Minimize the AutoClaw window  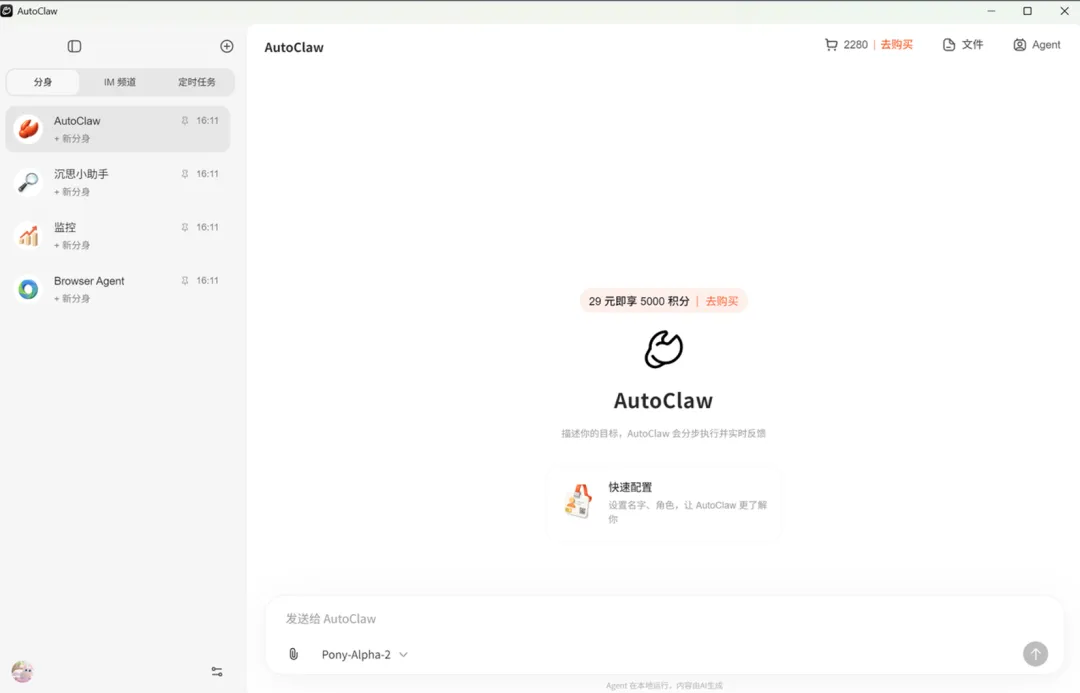tap(991, 11)
